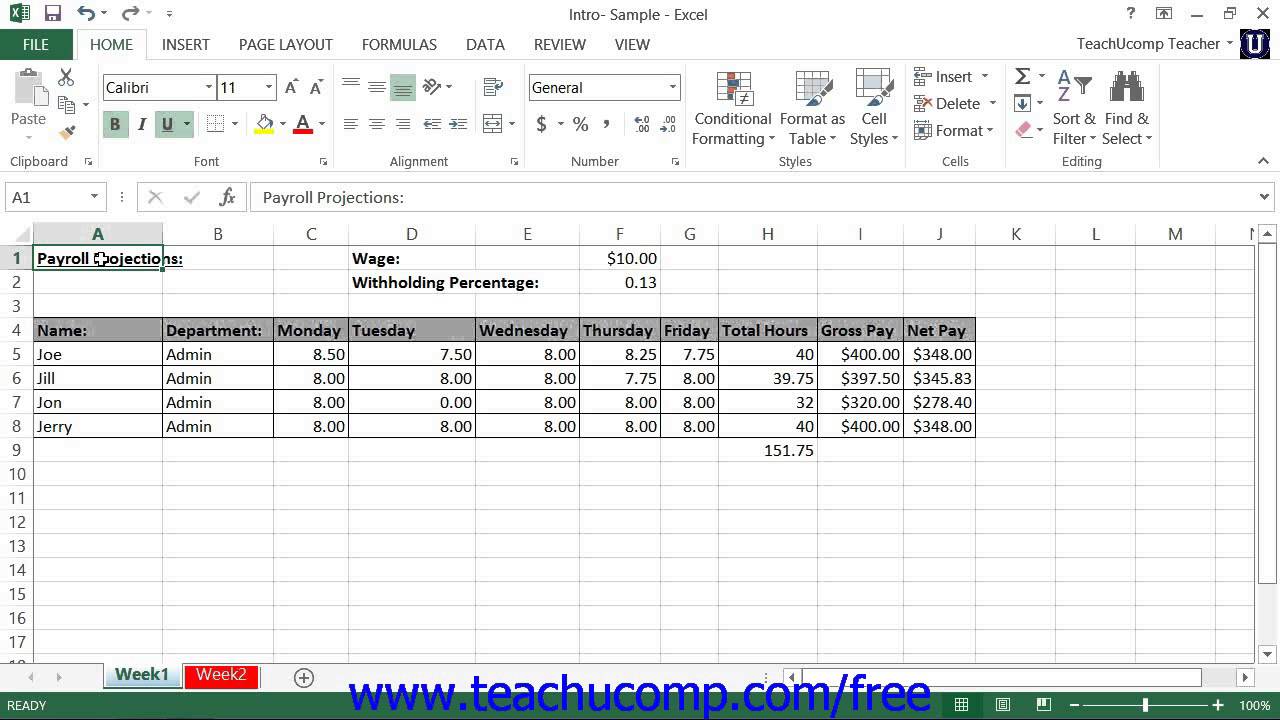This screenshot has width=1280, height=720.
Task: Toggle Italic formatting
Action: pyautogui.click(x=141, y=124)
